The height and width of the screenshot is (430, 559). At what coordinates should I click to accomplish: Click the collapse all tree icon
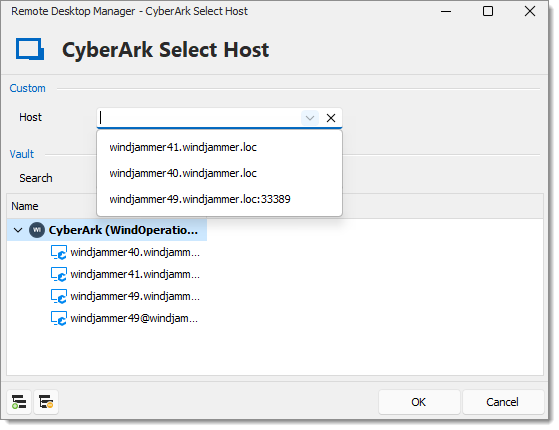[x=46, y=402]
